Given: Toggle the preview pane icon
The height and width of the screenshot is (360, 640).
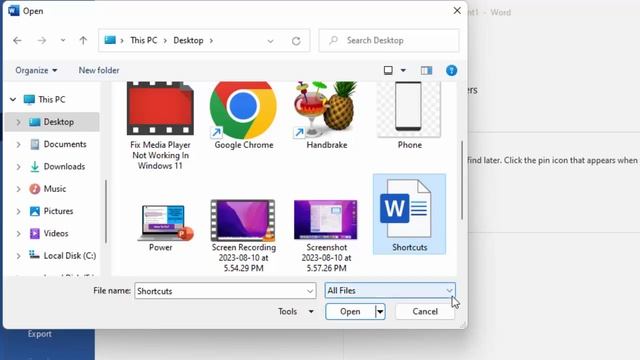Looking at the screenshot, I should [x=427, y=71].
